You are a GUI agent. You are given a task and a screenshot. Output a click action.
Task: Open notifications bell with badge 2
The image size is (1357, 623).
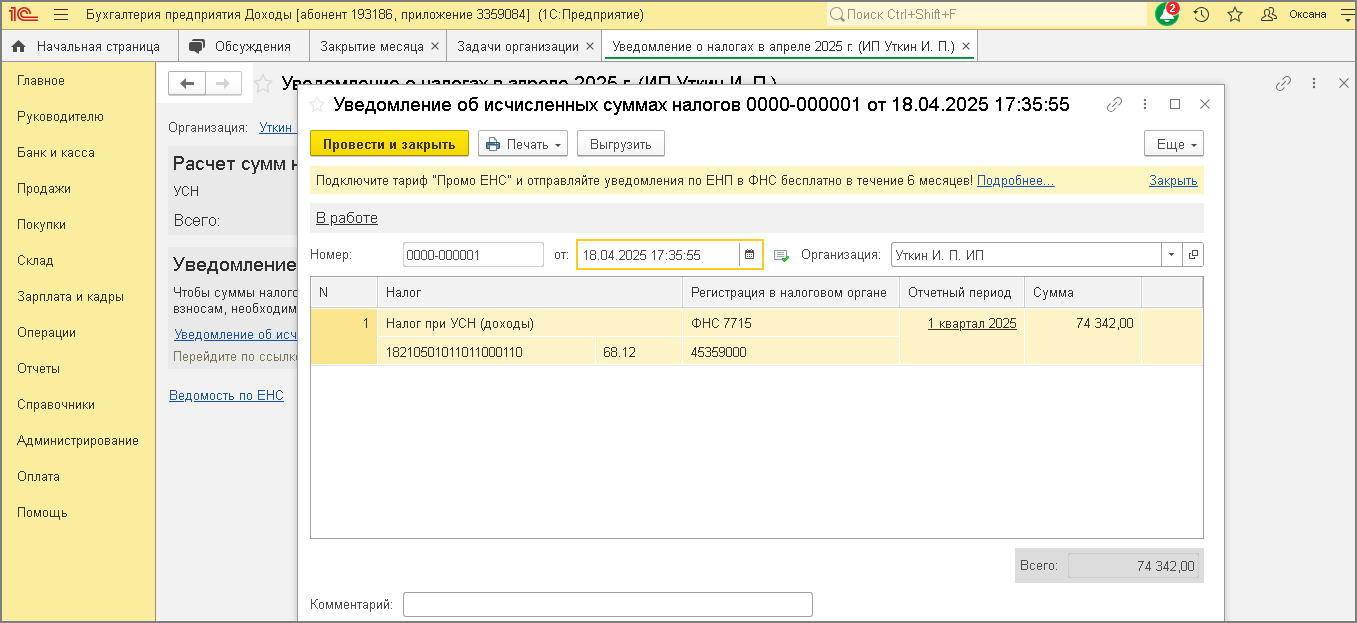coord(1167,15)
